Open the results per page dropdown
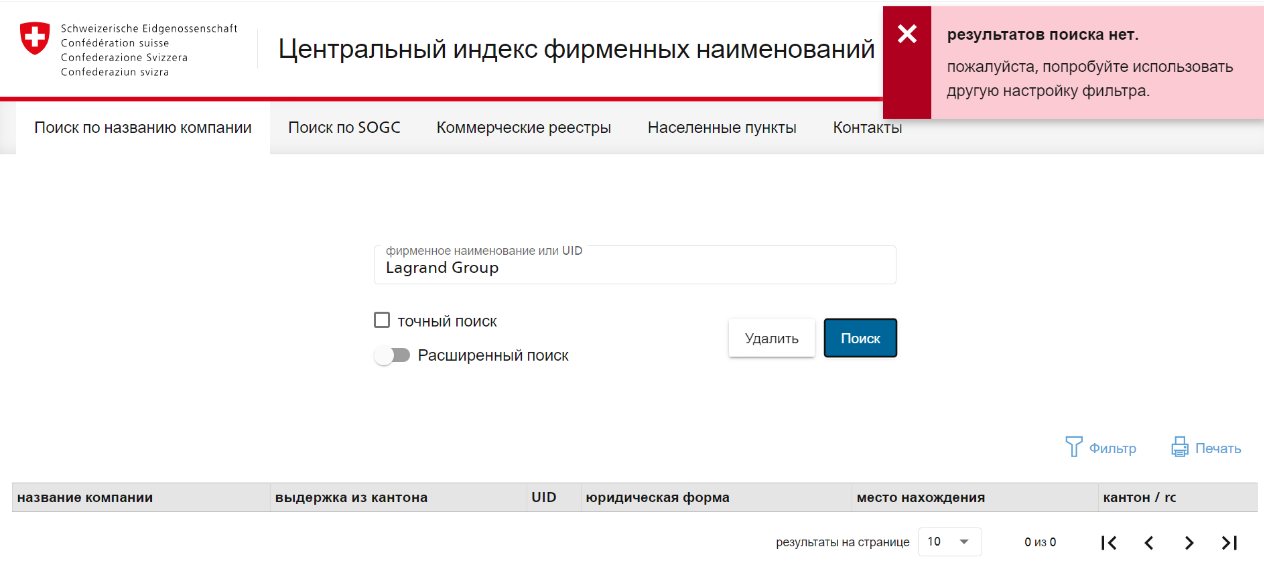1264x579 pixels. pos(949,541)
